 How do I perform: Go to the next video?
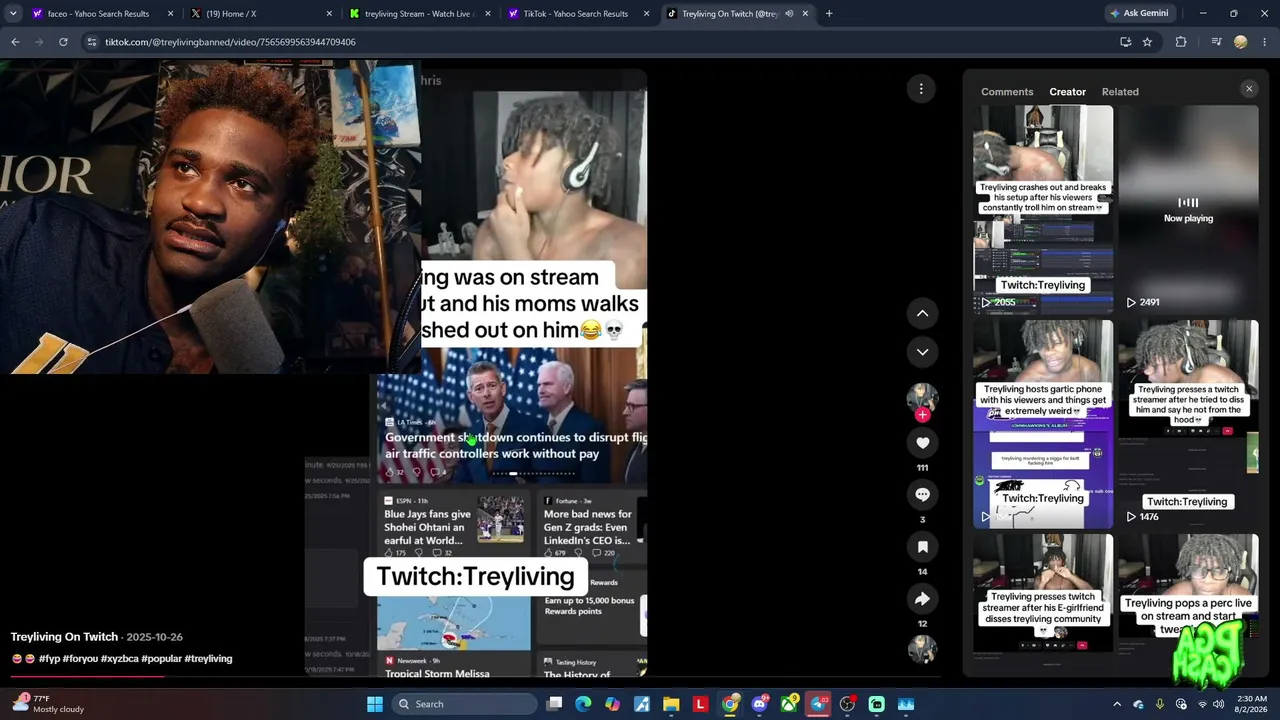[922, 352]
